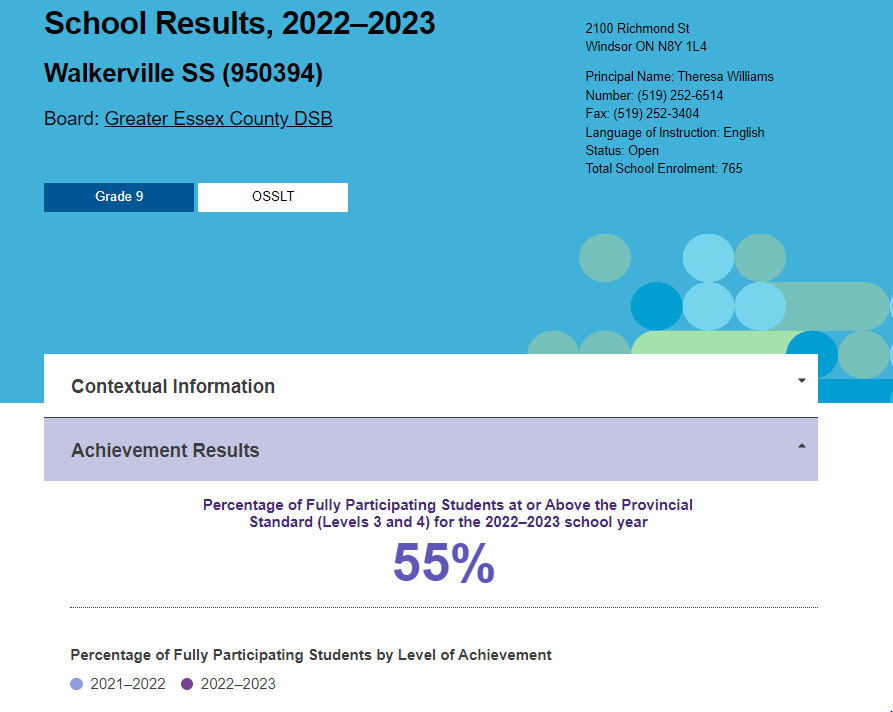Click the 2021–2022 legend dot
This screenshot has width=893, height=712.
76,684
